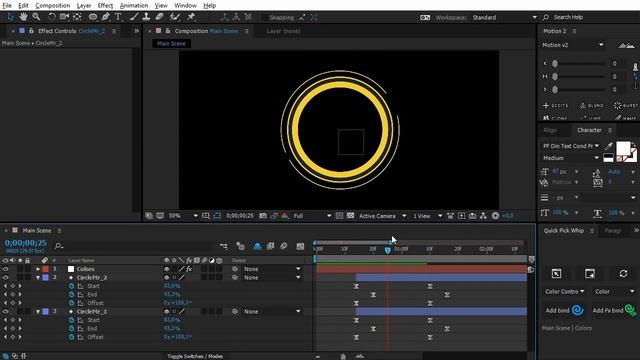640x360 pixels.
Task: Select the Unified Camera tool
Action: tap(64, 17)
